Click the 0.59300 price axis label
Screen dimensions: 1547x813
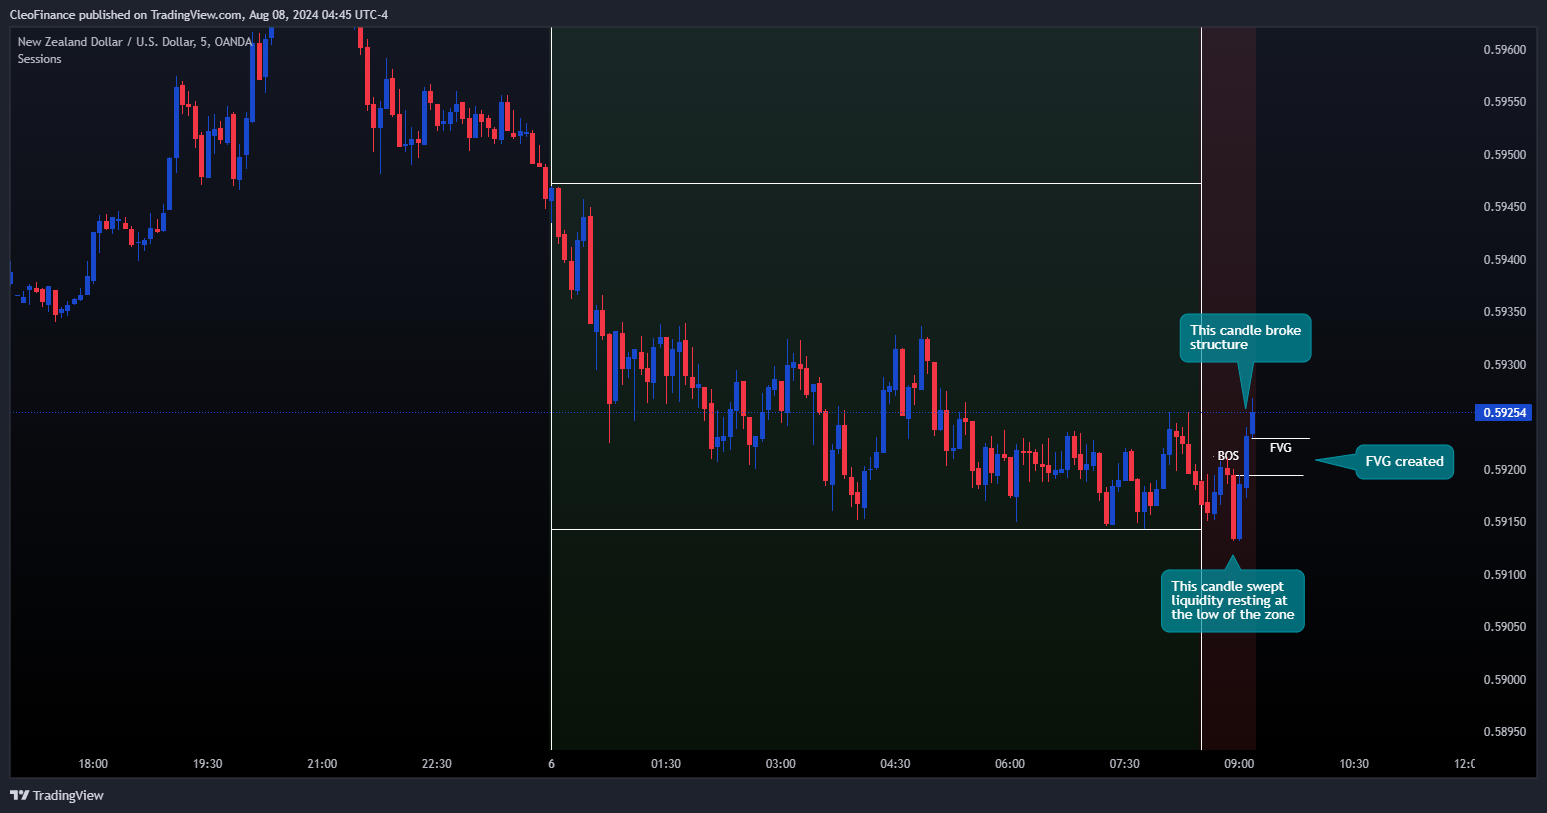pyautogui.click(x=1504, y=365)
